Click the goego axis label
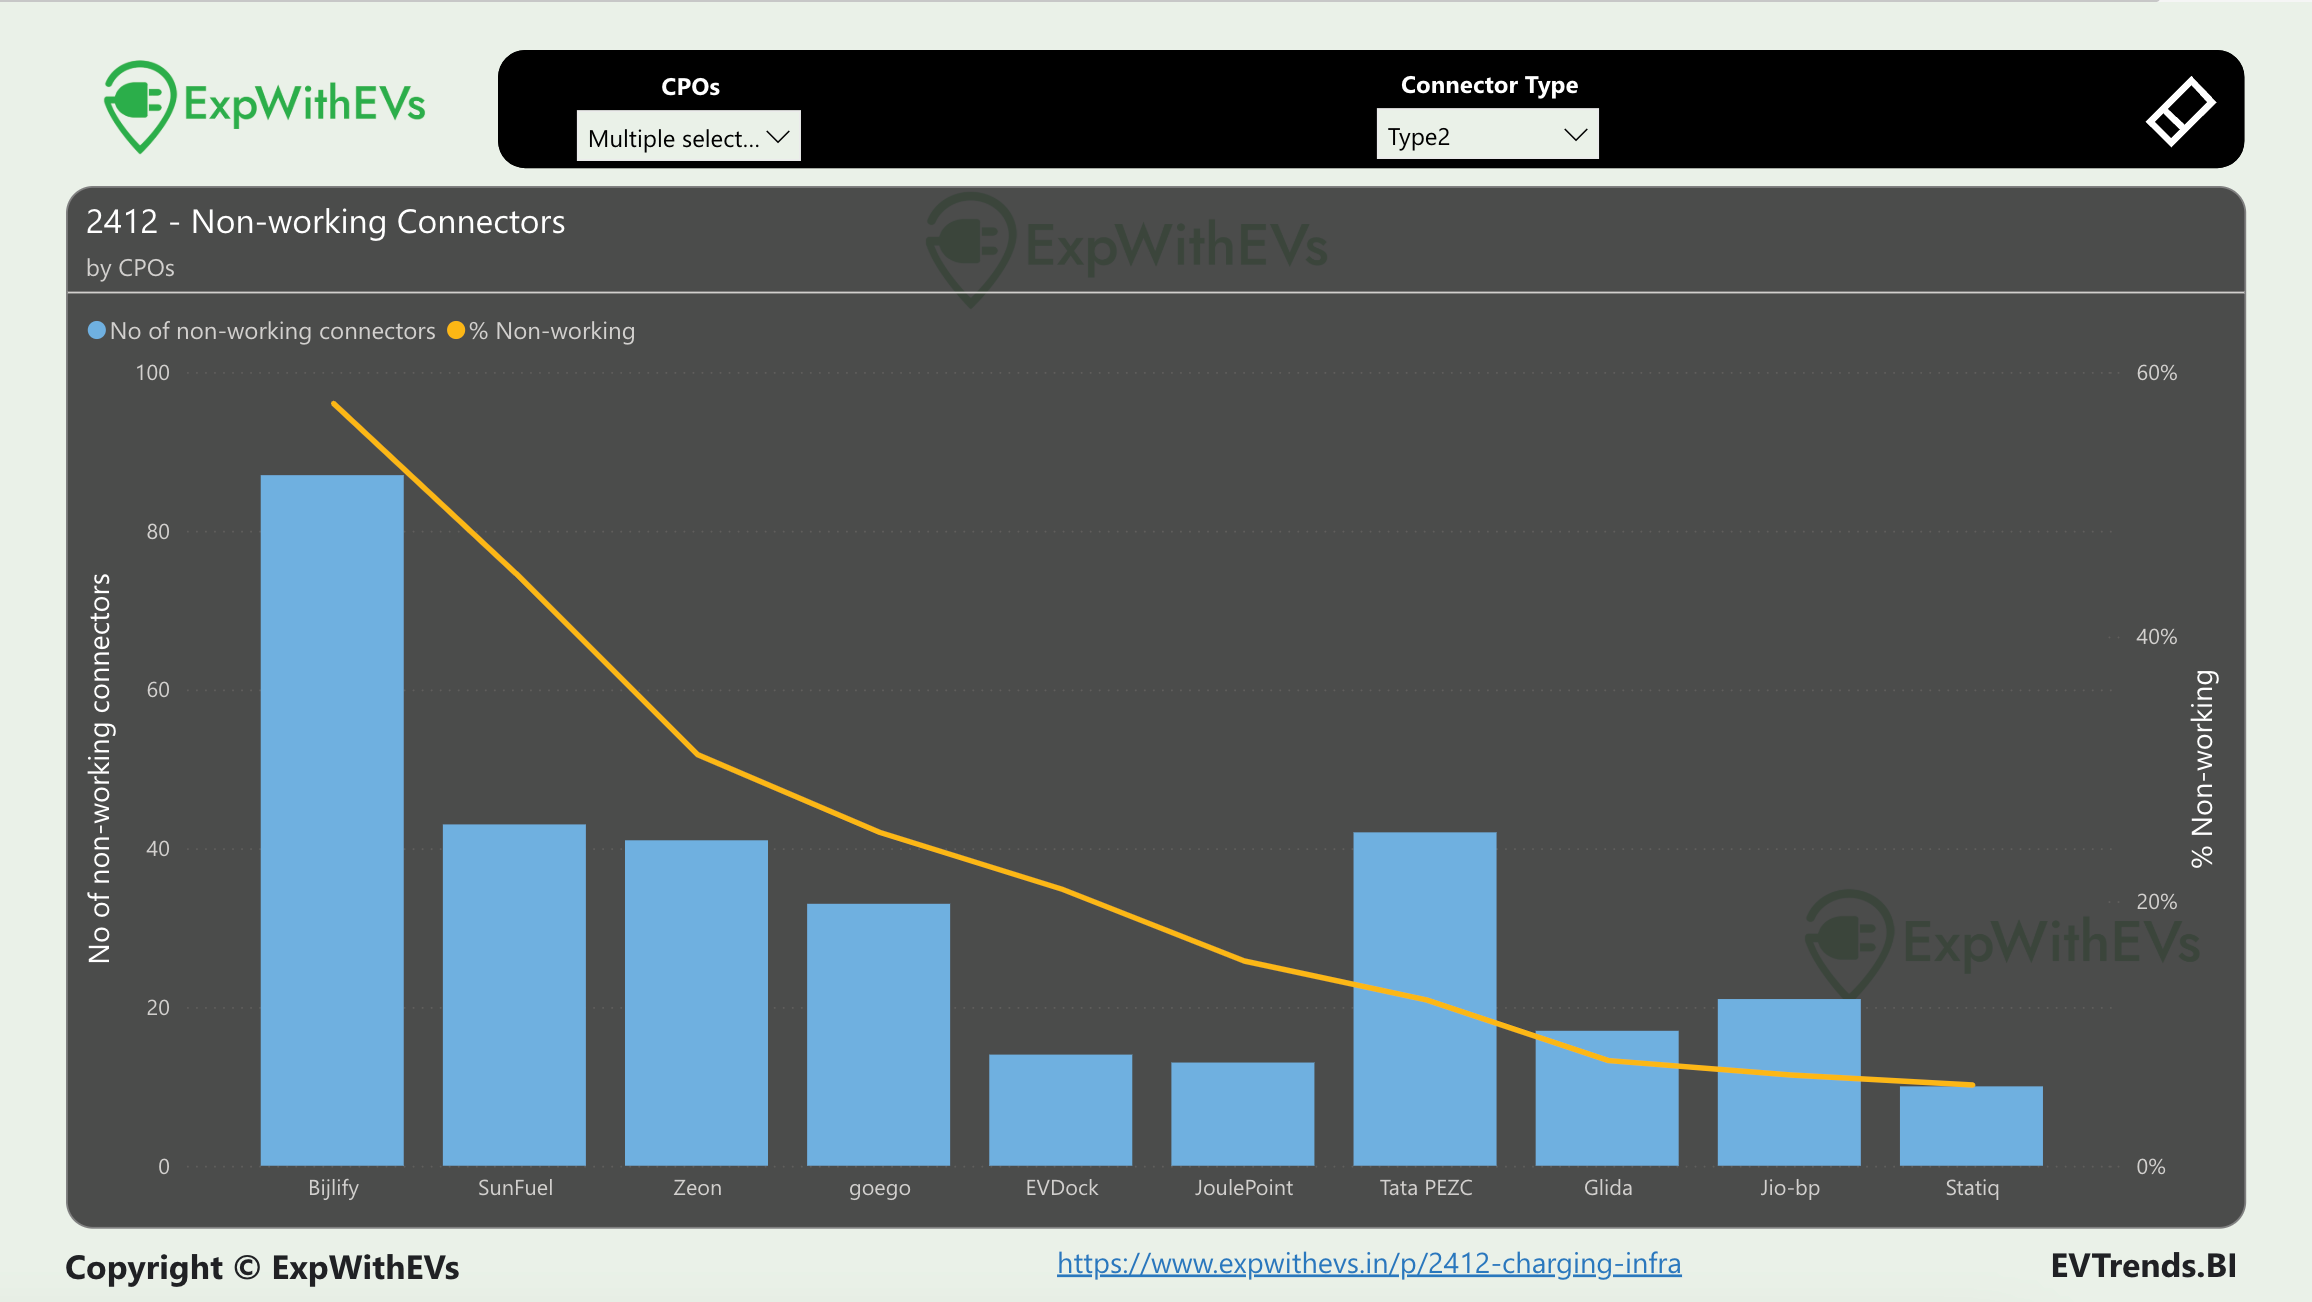 coord(879,1189)
